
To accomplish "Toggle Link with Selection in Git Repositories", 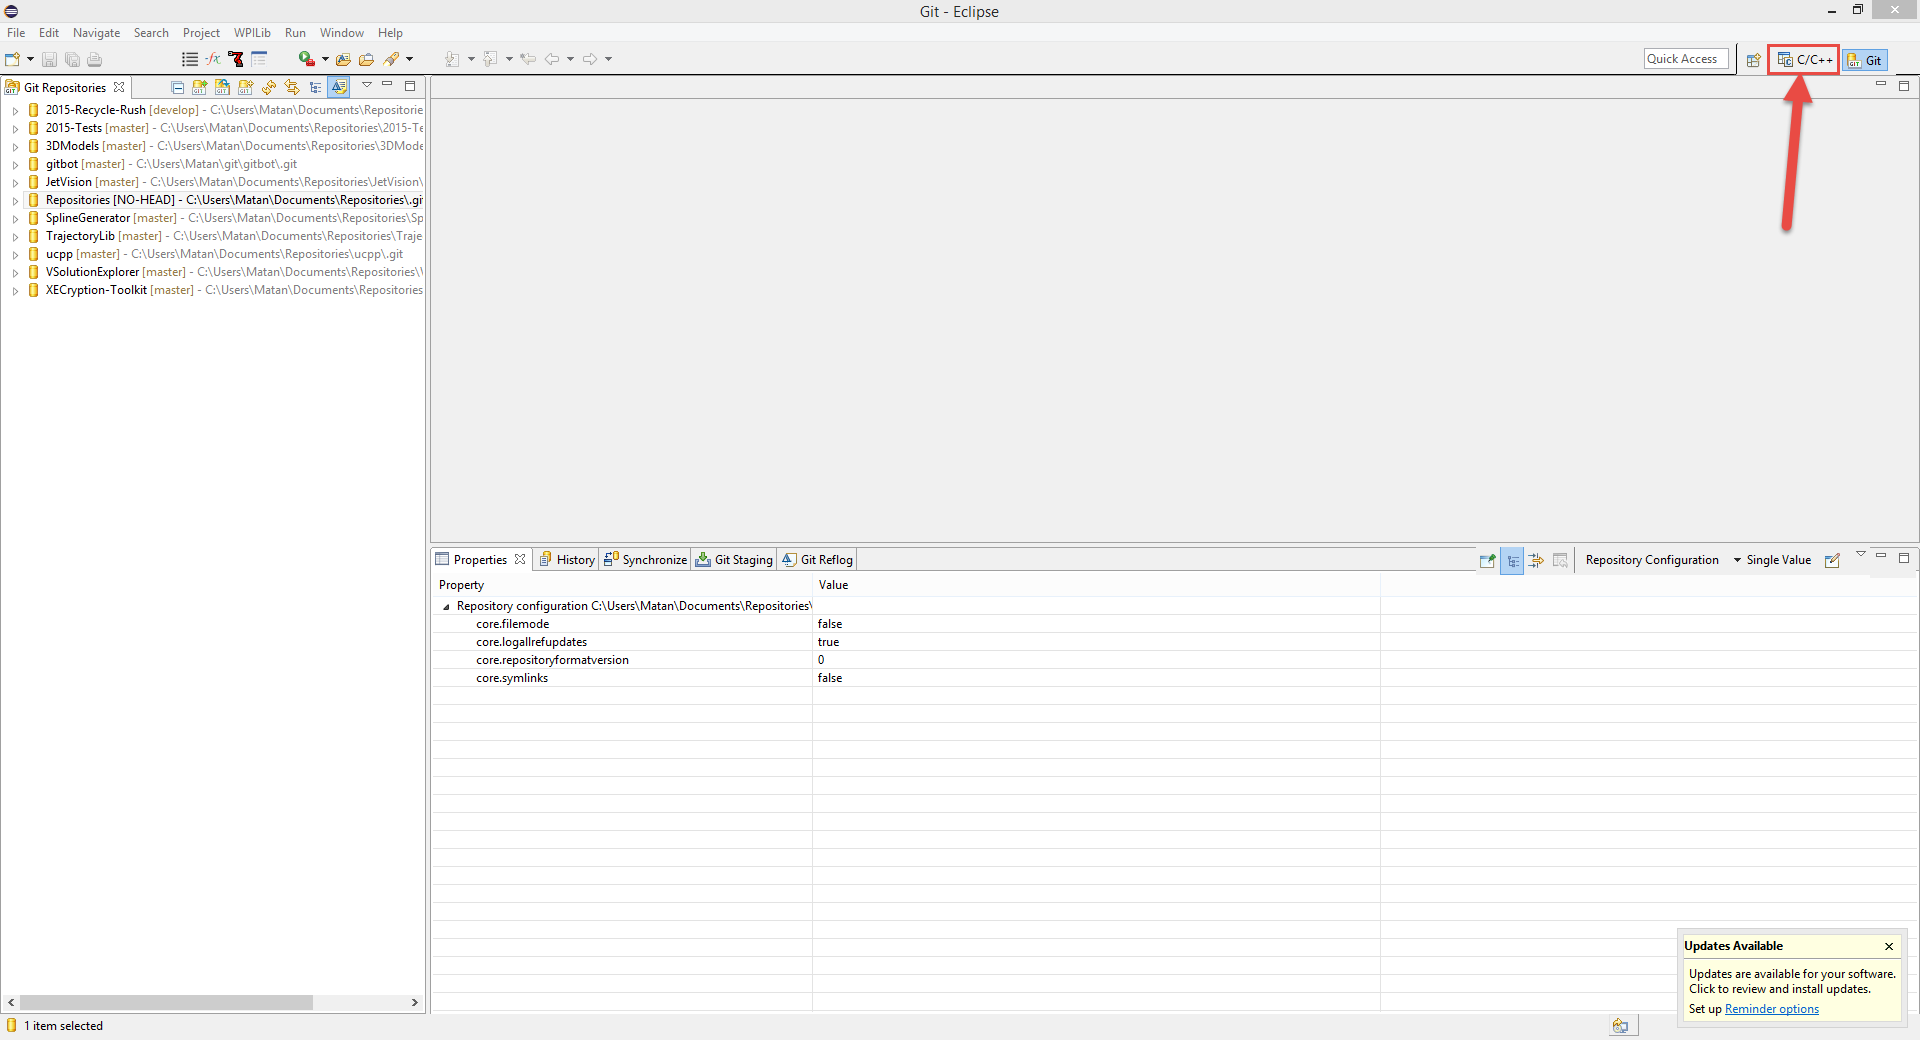I will point(292,87).
